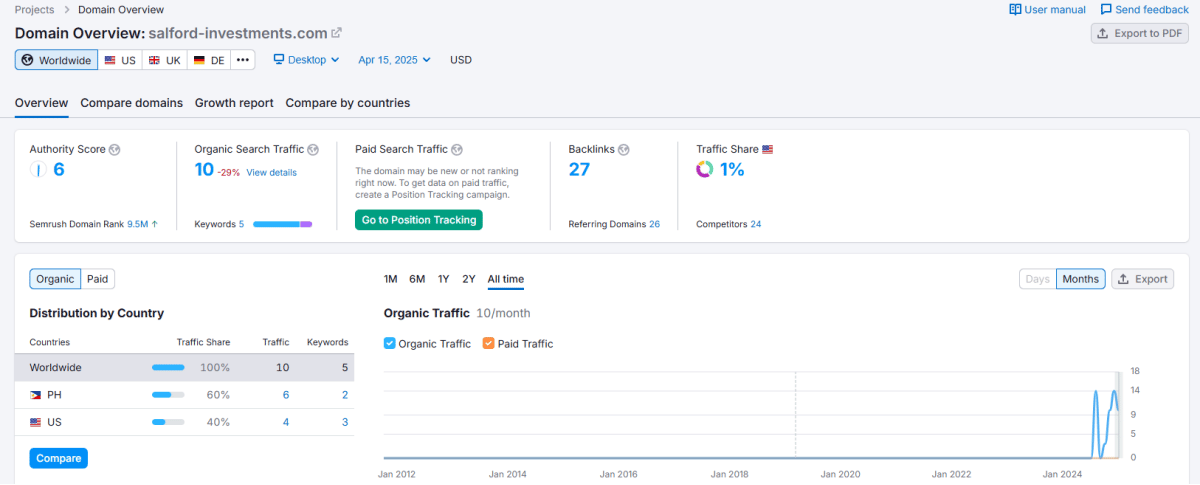Open PH traffic value 6
The image size is (1200, 485).
tap(286, 395)
